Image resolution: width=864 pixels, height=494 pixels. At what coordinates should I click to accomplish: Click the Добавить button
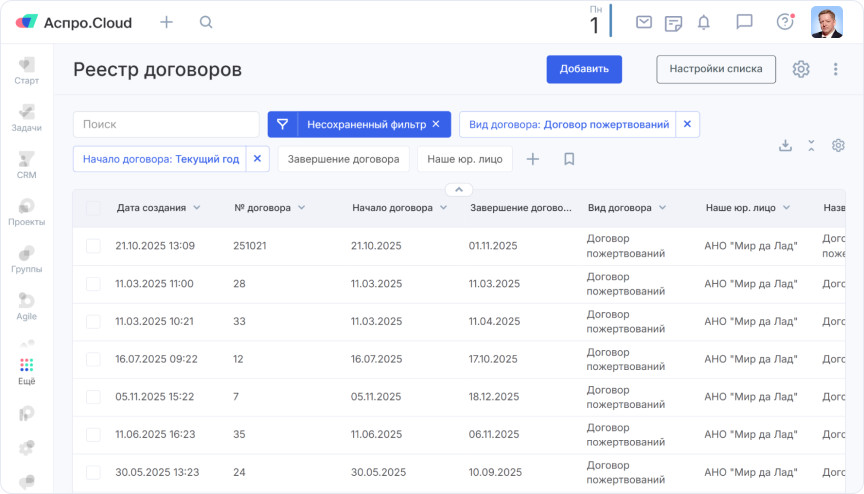pos(584,69)
